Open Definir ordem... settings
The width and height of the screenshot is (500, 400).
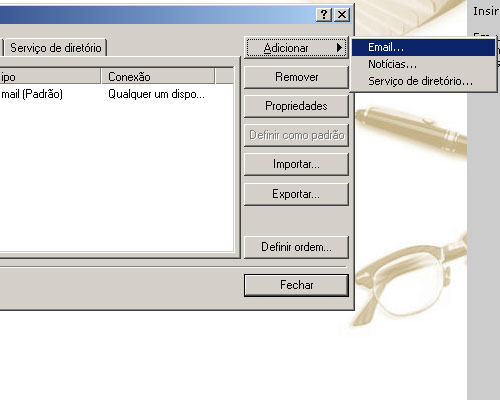[296, 247]
